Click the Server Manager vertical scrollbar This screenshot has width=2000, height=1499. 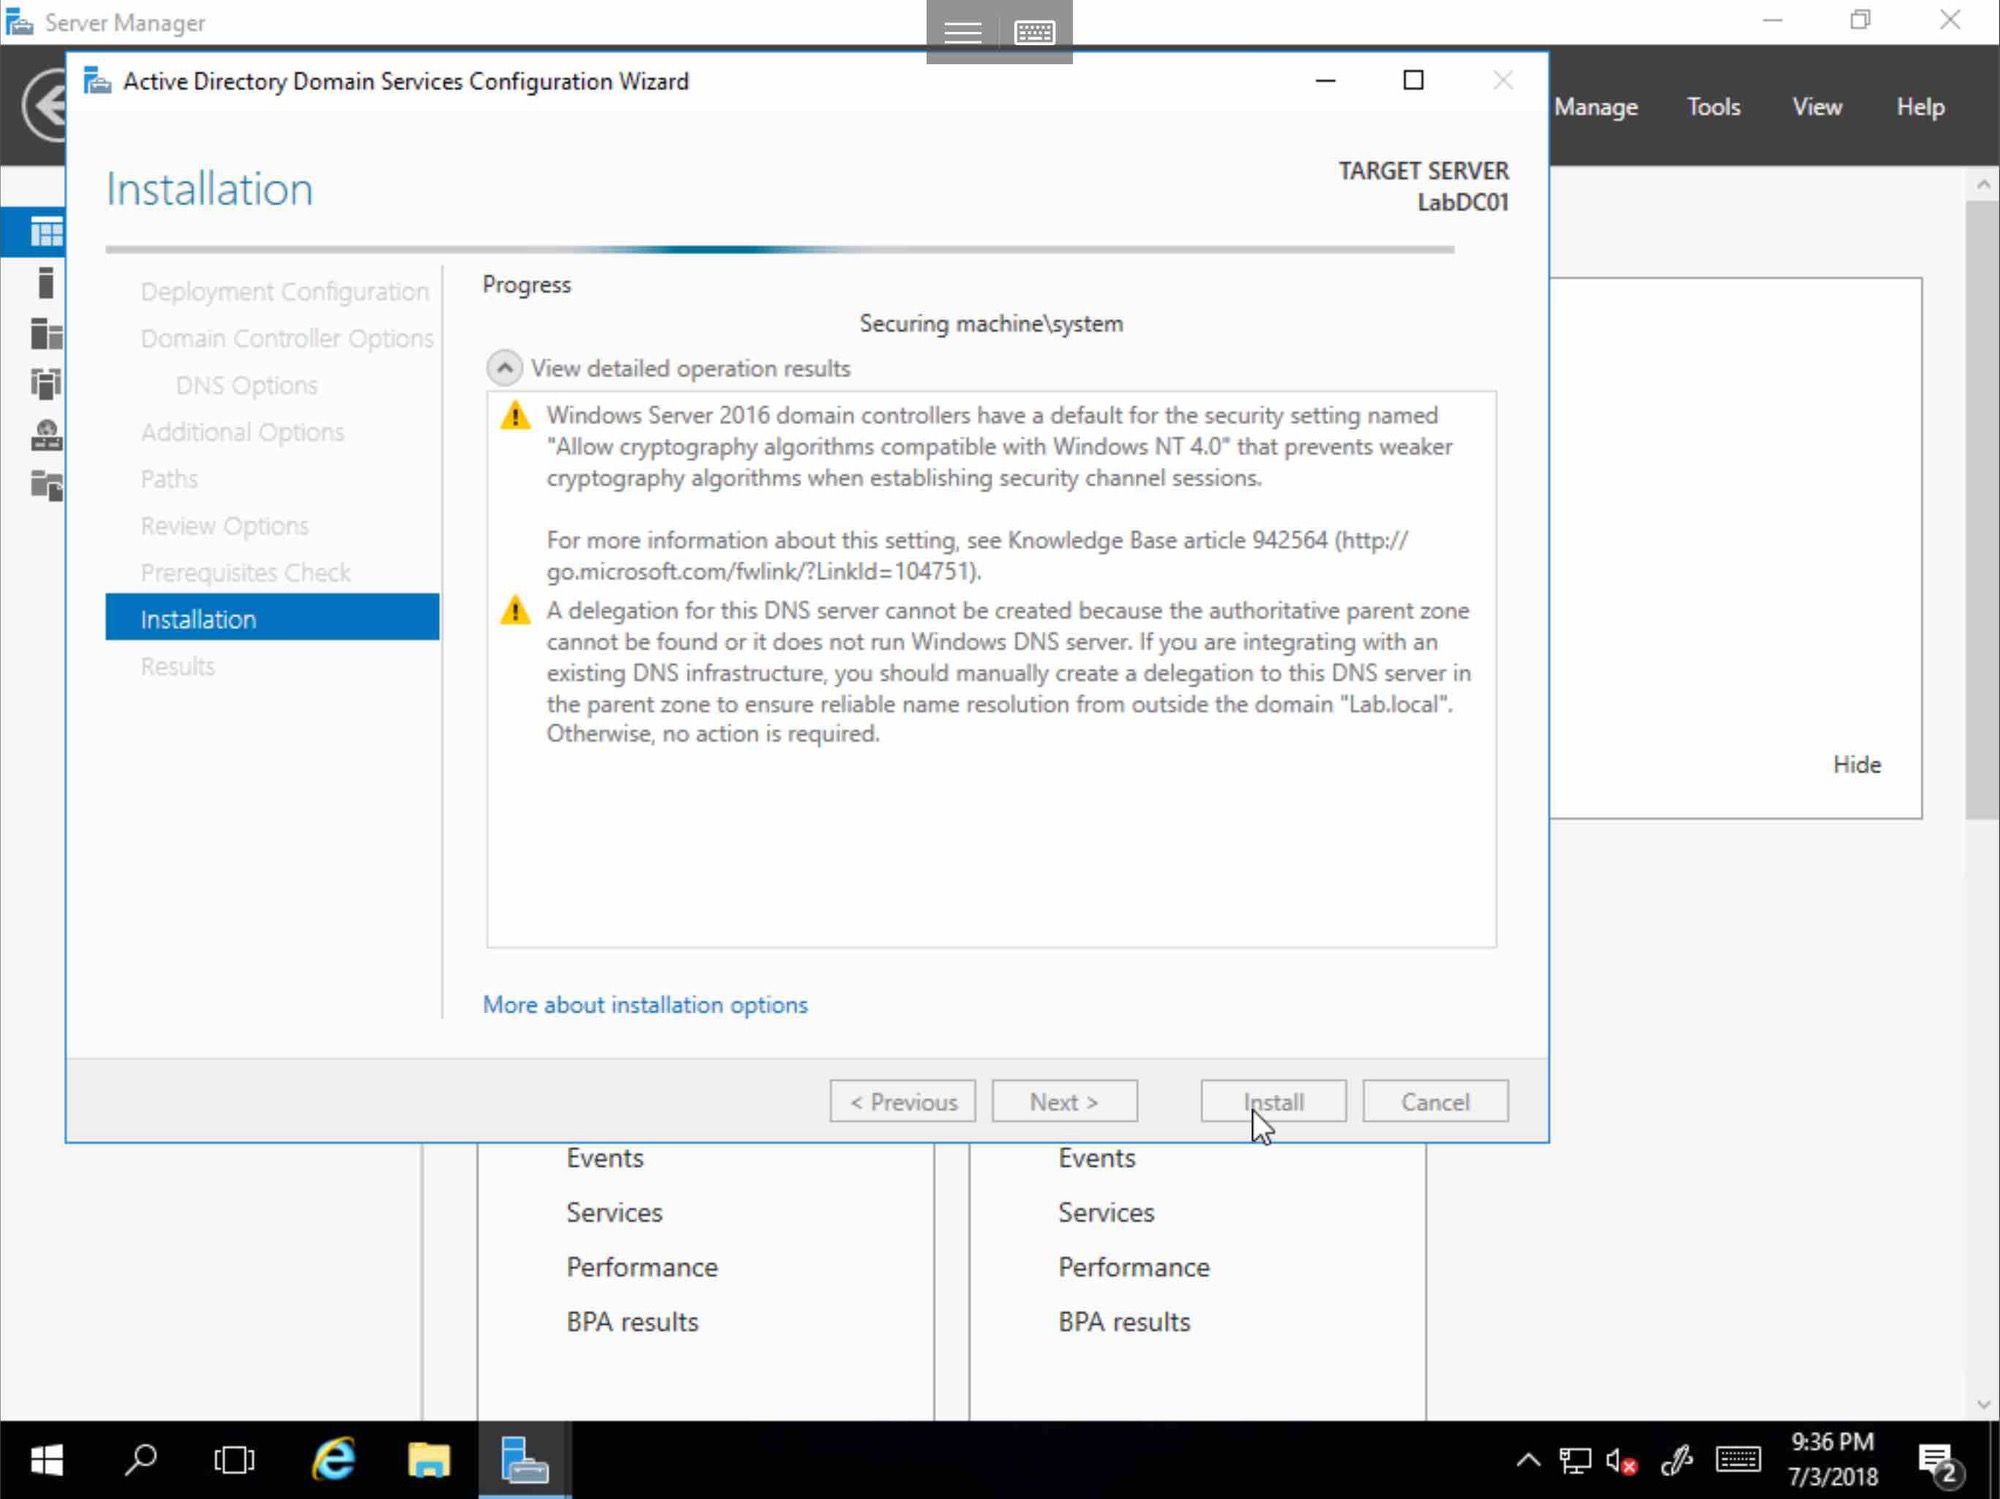(x=1982, y=510)
